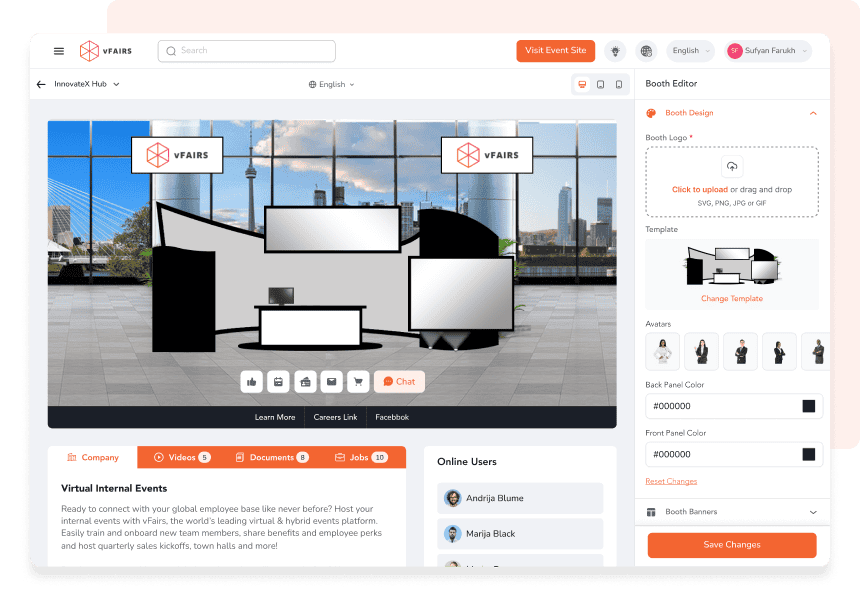Click the vFairs logo in header

[106, 51]
